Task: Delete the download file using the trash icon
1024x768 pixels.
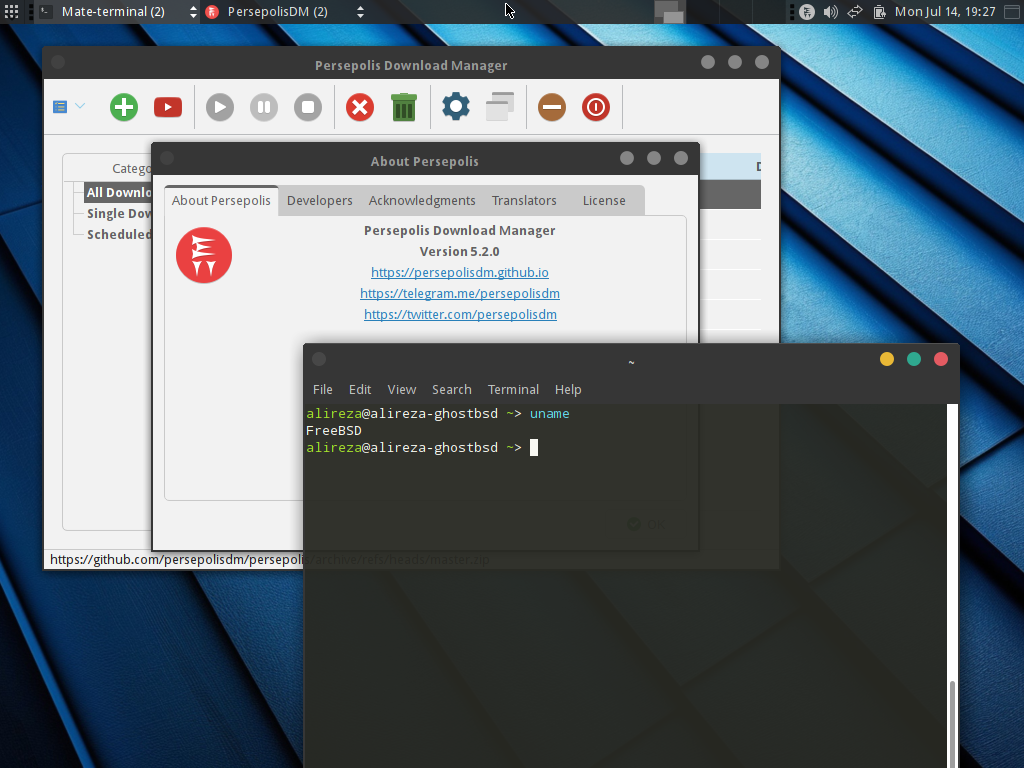Action: click(404, 107)
